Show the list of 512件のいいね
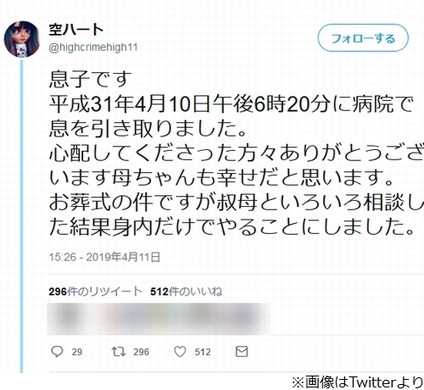424x390 pixels. [x=186, y=292]
